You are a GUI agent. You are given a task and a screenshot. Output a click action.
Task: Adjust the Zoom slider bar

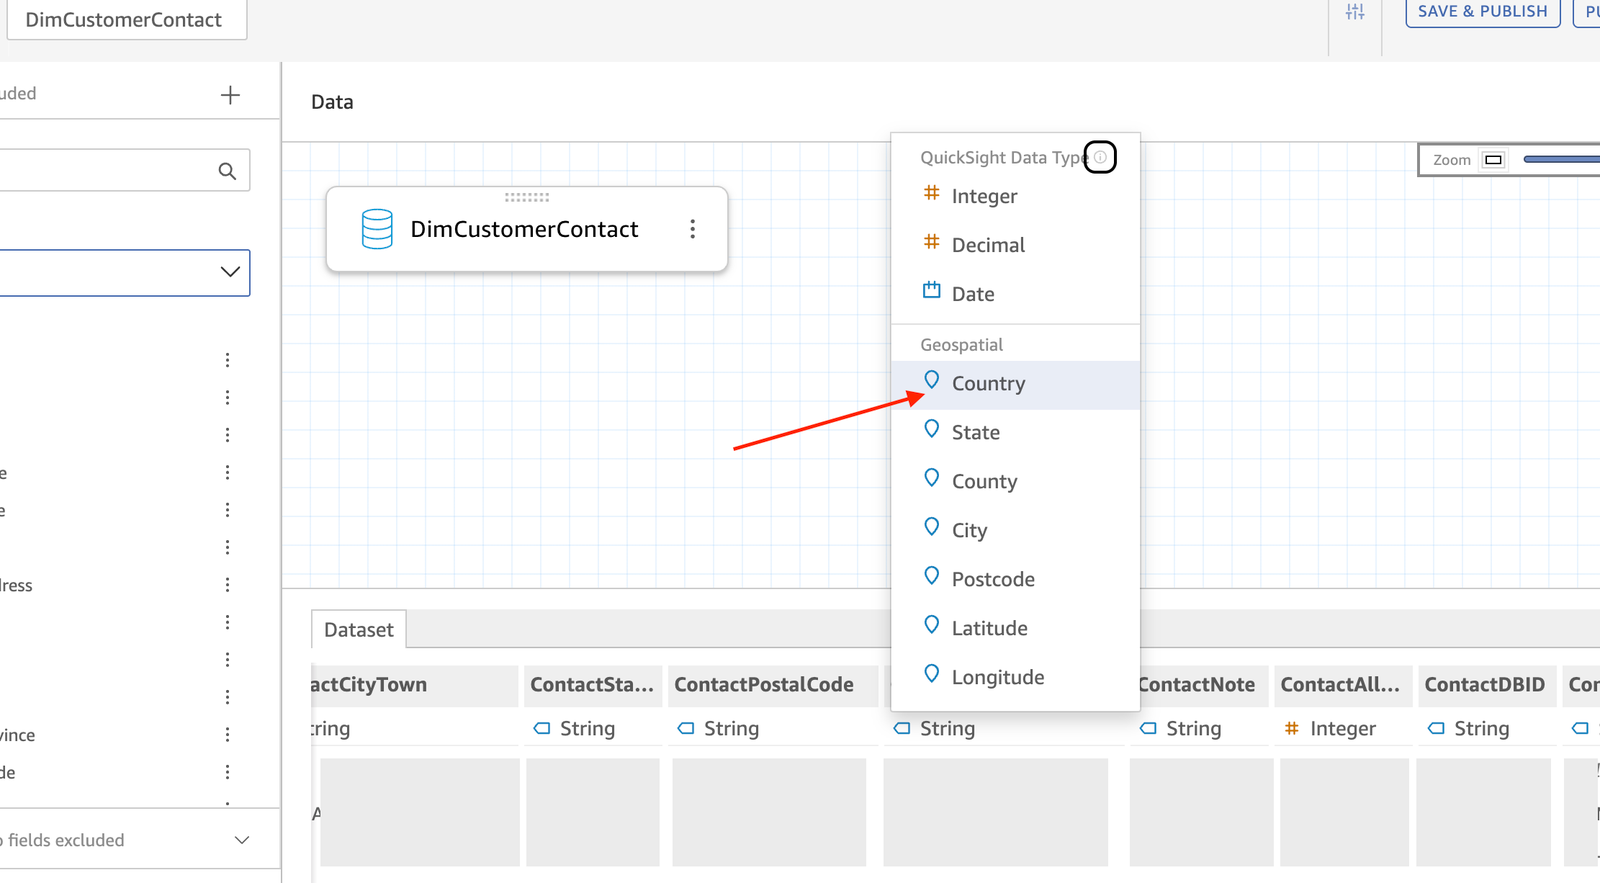click(1561, 160)
